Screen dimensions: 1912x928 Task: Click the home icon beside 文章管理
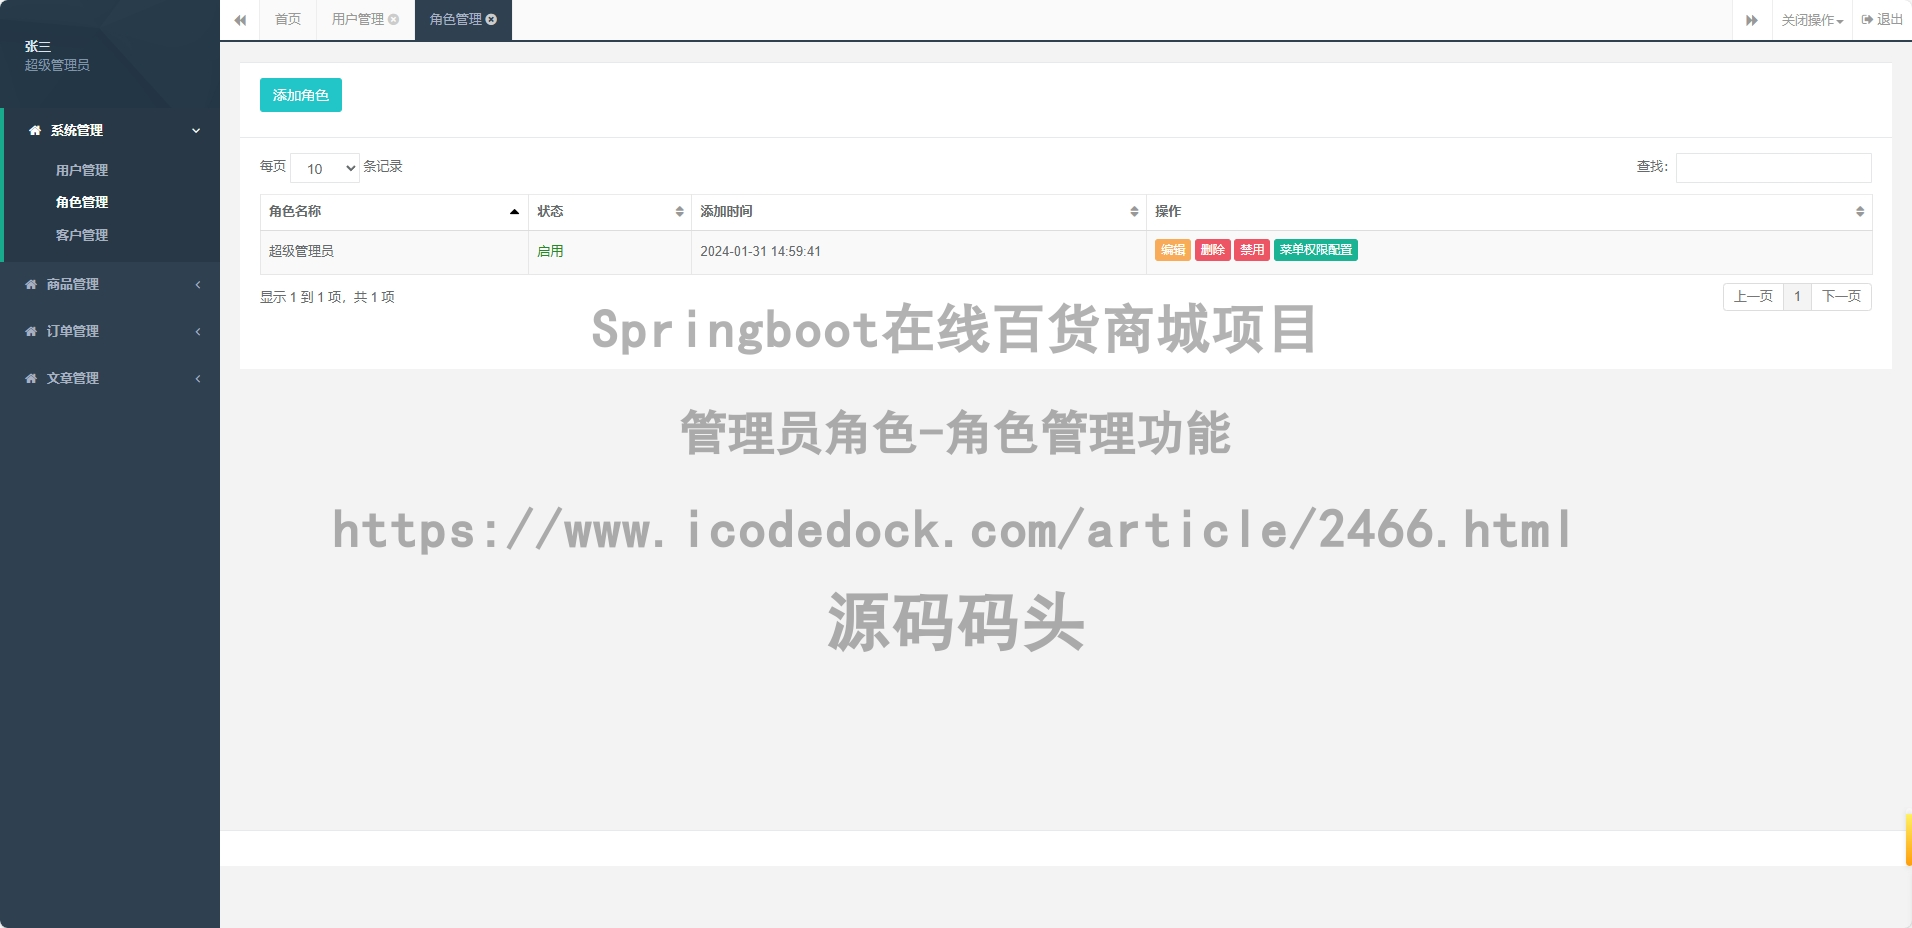click(x=31, y=378)
